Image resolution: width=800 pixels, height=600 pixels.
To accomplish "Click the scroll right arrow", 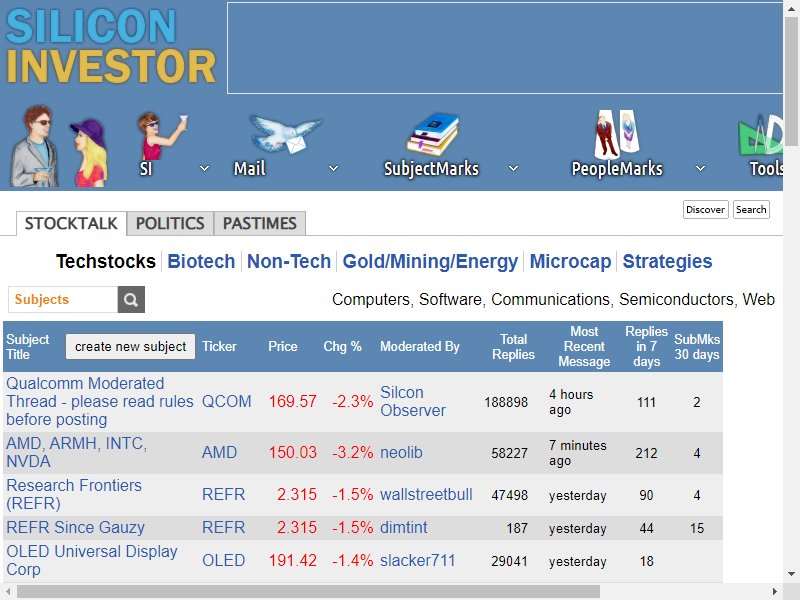I will 774,592.
